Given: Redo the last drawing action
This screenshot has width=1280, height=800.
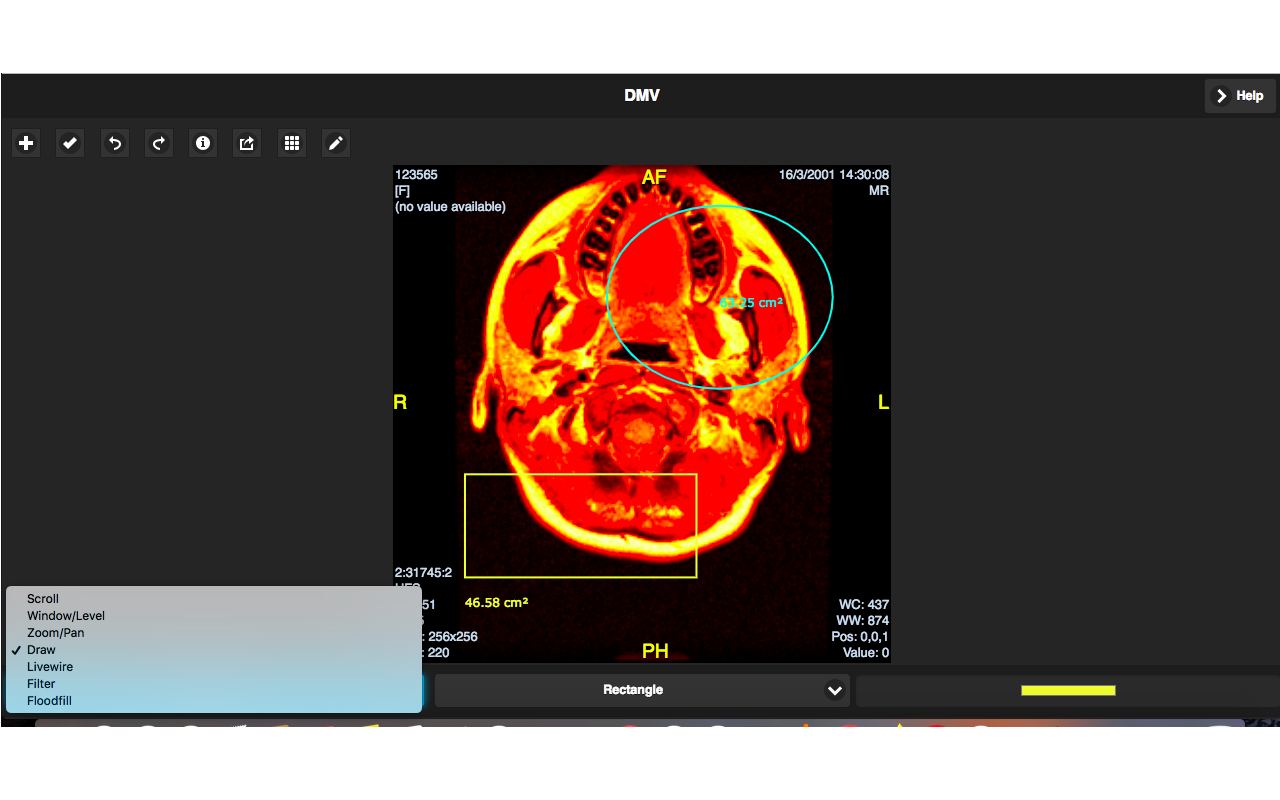Looking at the screenshot, I should (x=159, y=143).
